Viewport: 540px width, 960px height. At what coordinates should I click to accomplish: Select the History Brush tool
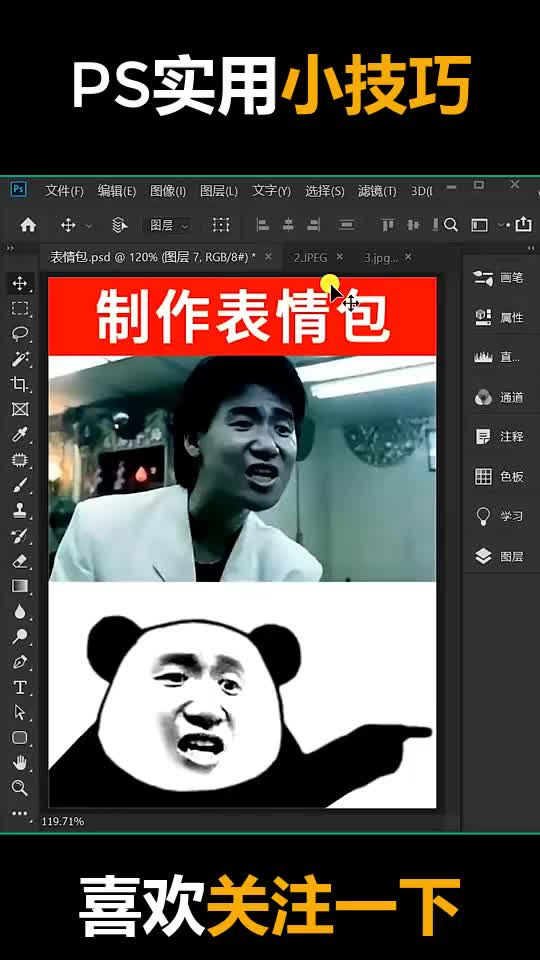[x=20, y=536]
